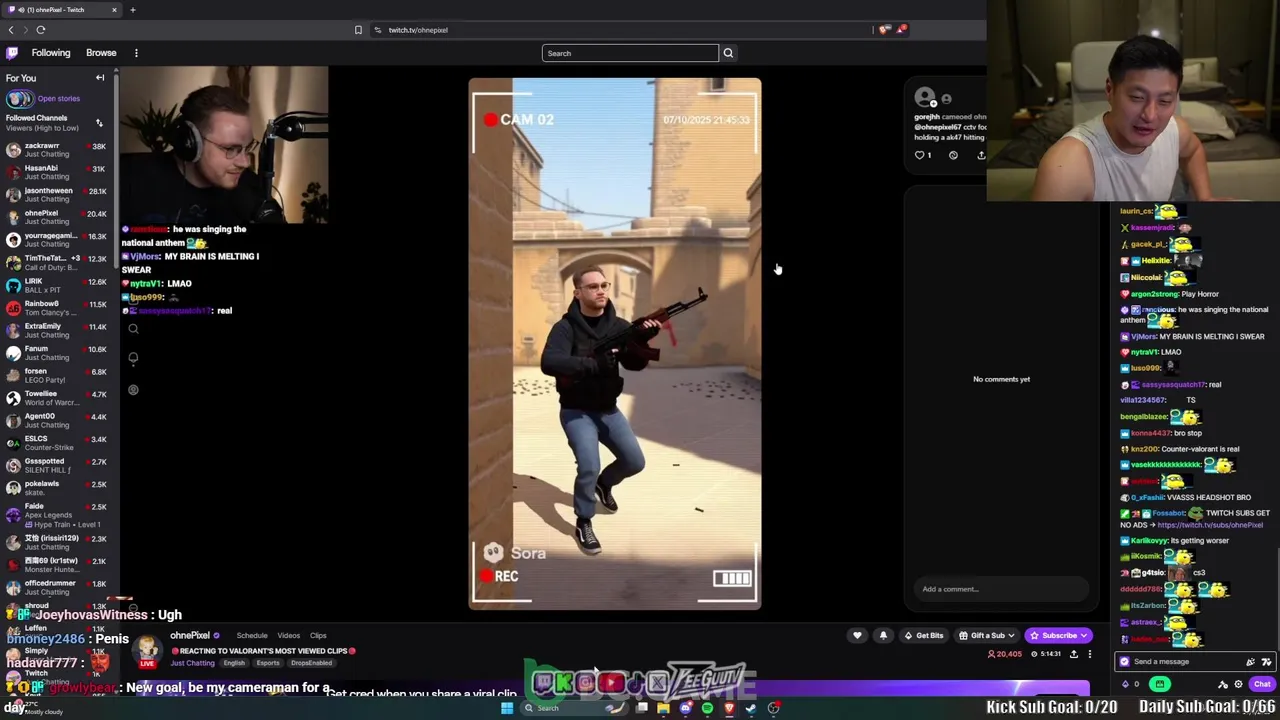Viewport: 1280px width, 720px height.
Task: Switch to Schedule tab
Action: (252, 636)
